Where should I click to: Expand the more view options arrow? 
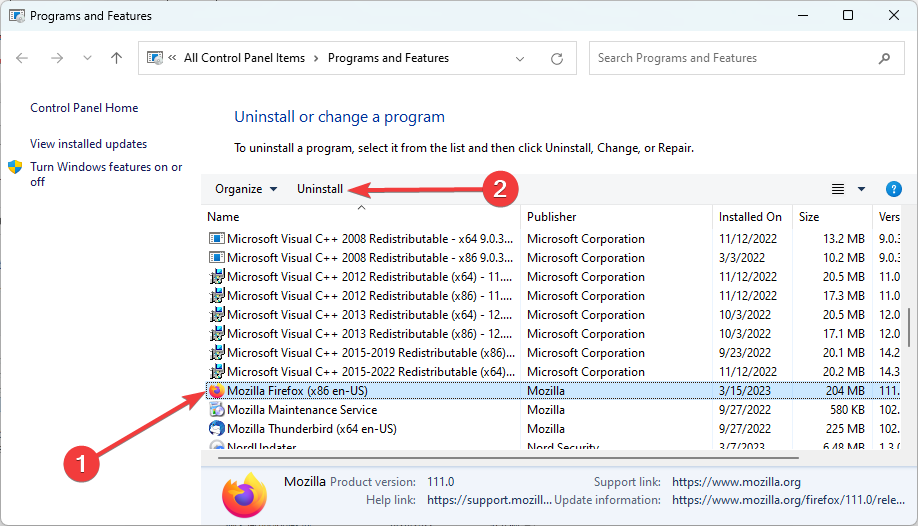tap(861, 189)
